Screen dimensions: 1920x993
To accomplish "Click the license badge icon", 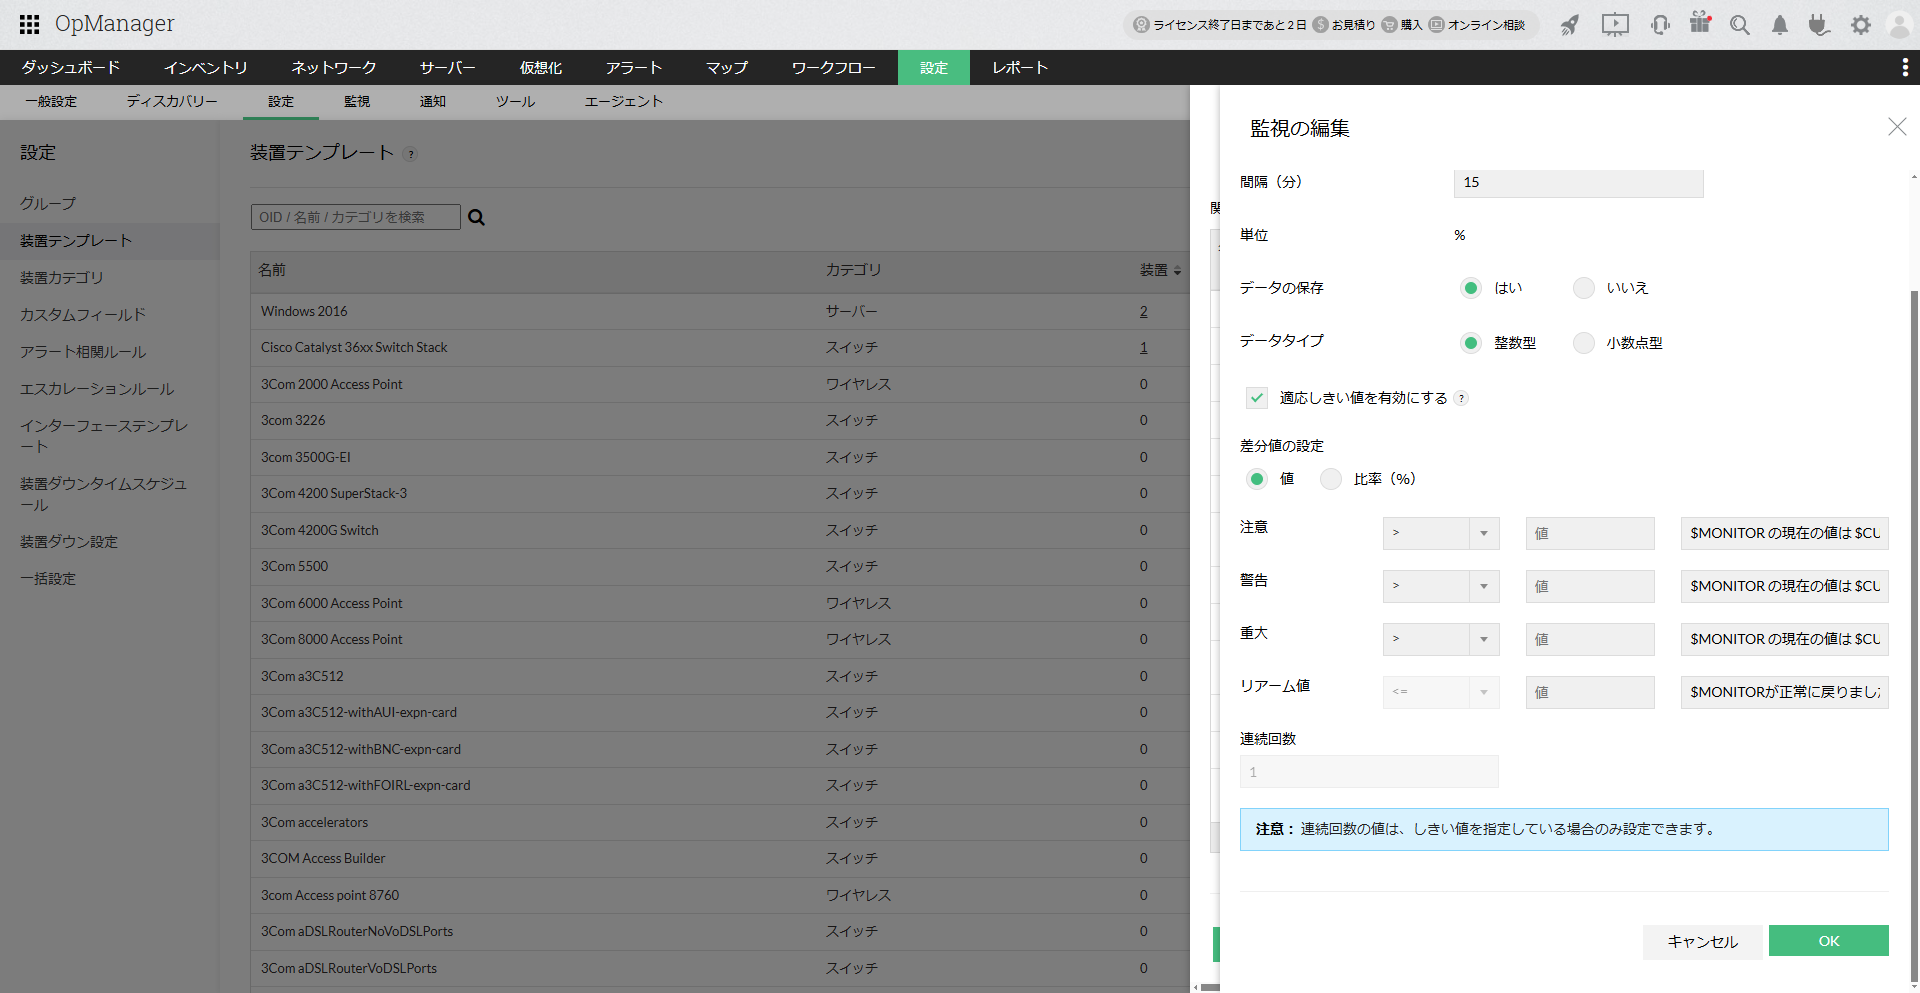I will click(1141, 25).
